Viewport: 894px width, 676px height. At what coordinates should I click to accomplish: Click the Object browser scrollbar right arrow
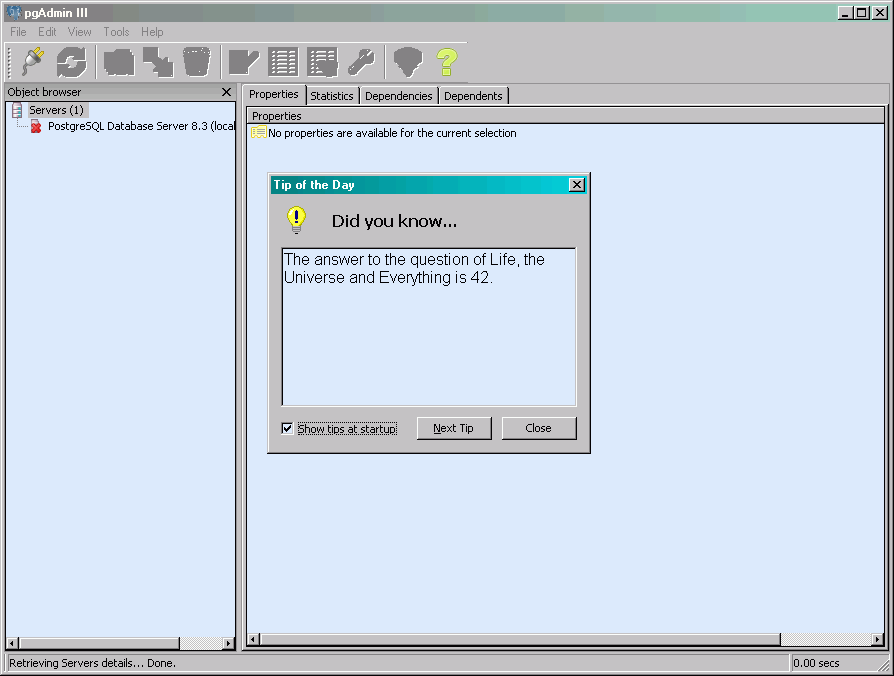tap(229, 643)
